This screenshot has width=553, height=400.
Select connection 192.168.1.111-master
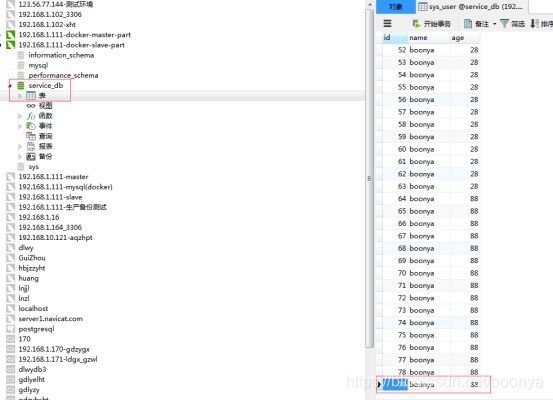point(53,177)
